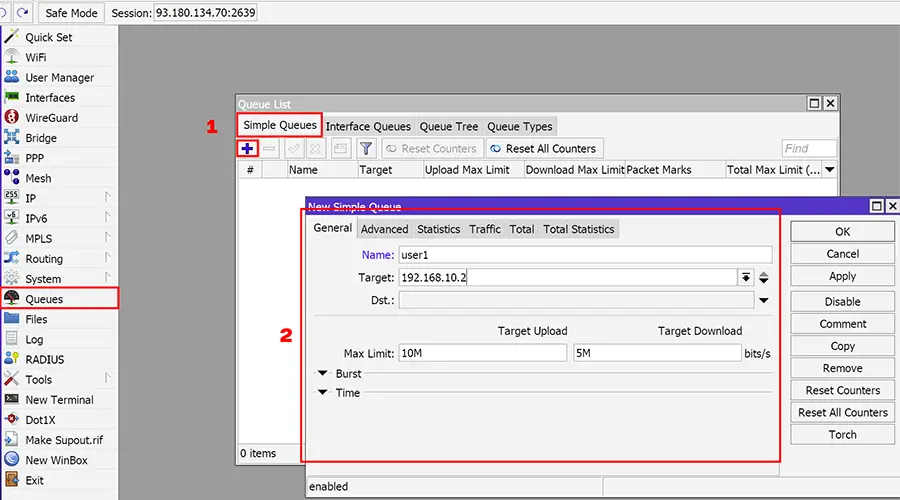Open the Target field dropdown arrow
900x500 pixels.
(x=745, y=277)
